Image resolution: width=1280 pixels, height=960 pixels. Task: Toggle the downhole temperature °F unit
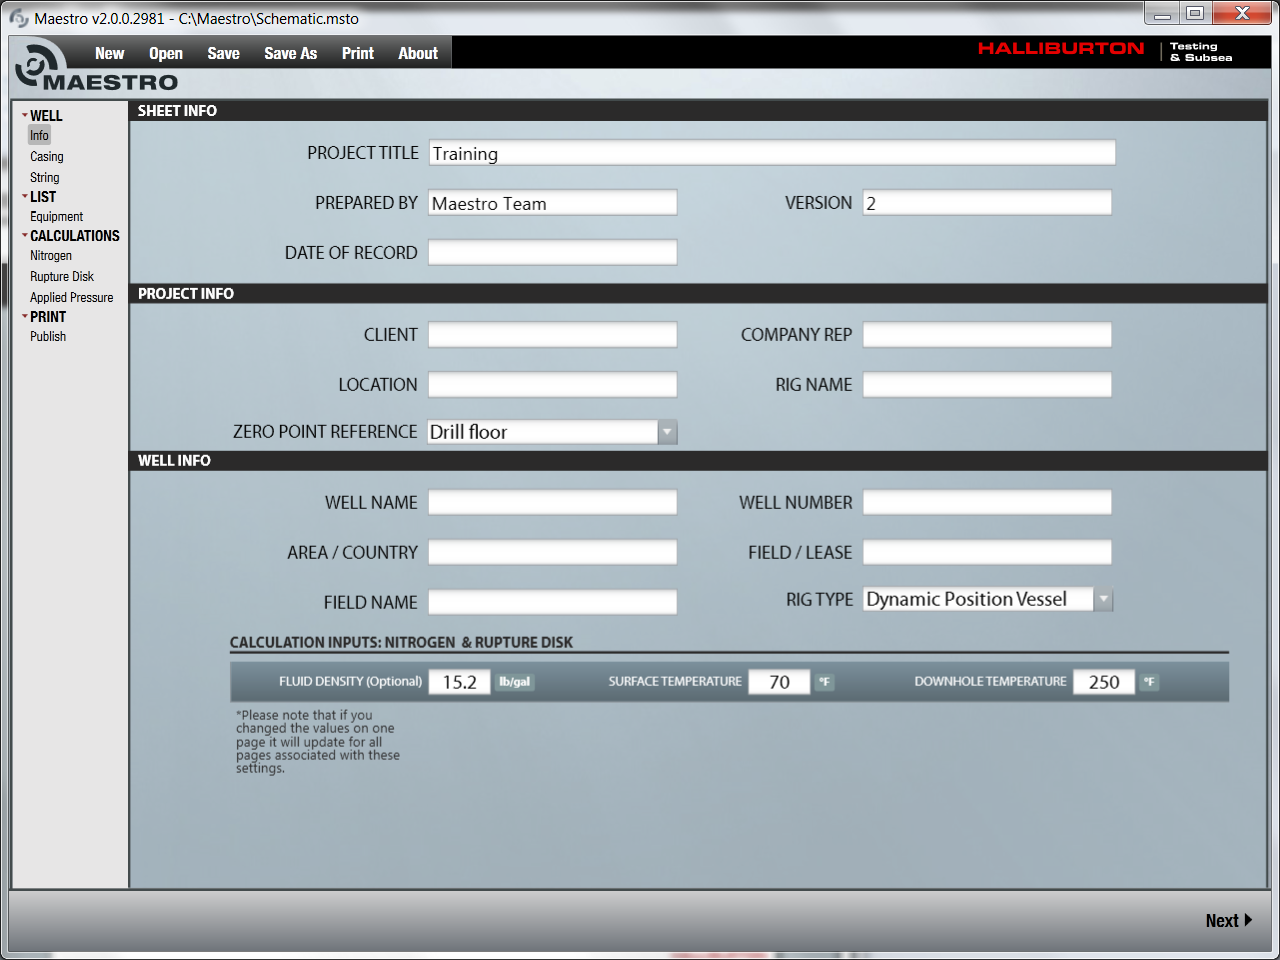pyautogui.click(x=1149, y=682)
